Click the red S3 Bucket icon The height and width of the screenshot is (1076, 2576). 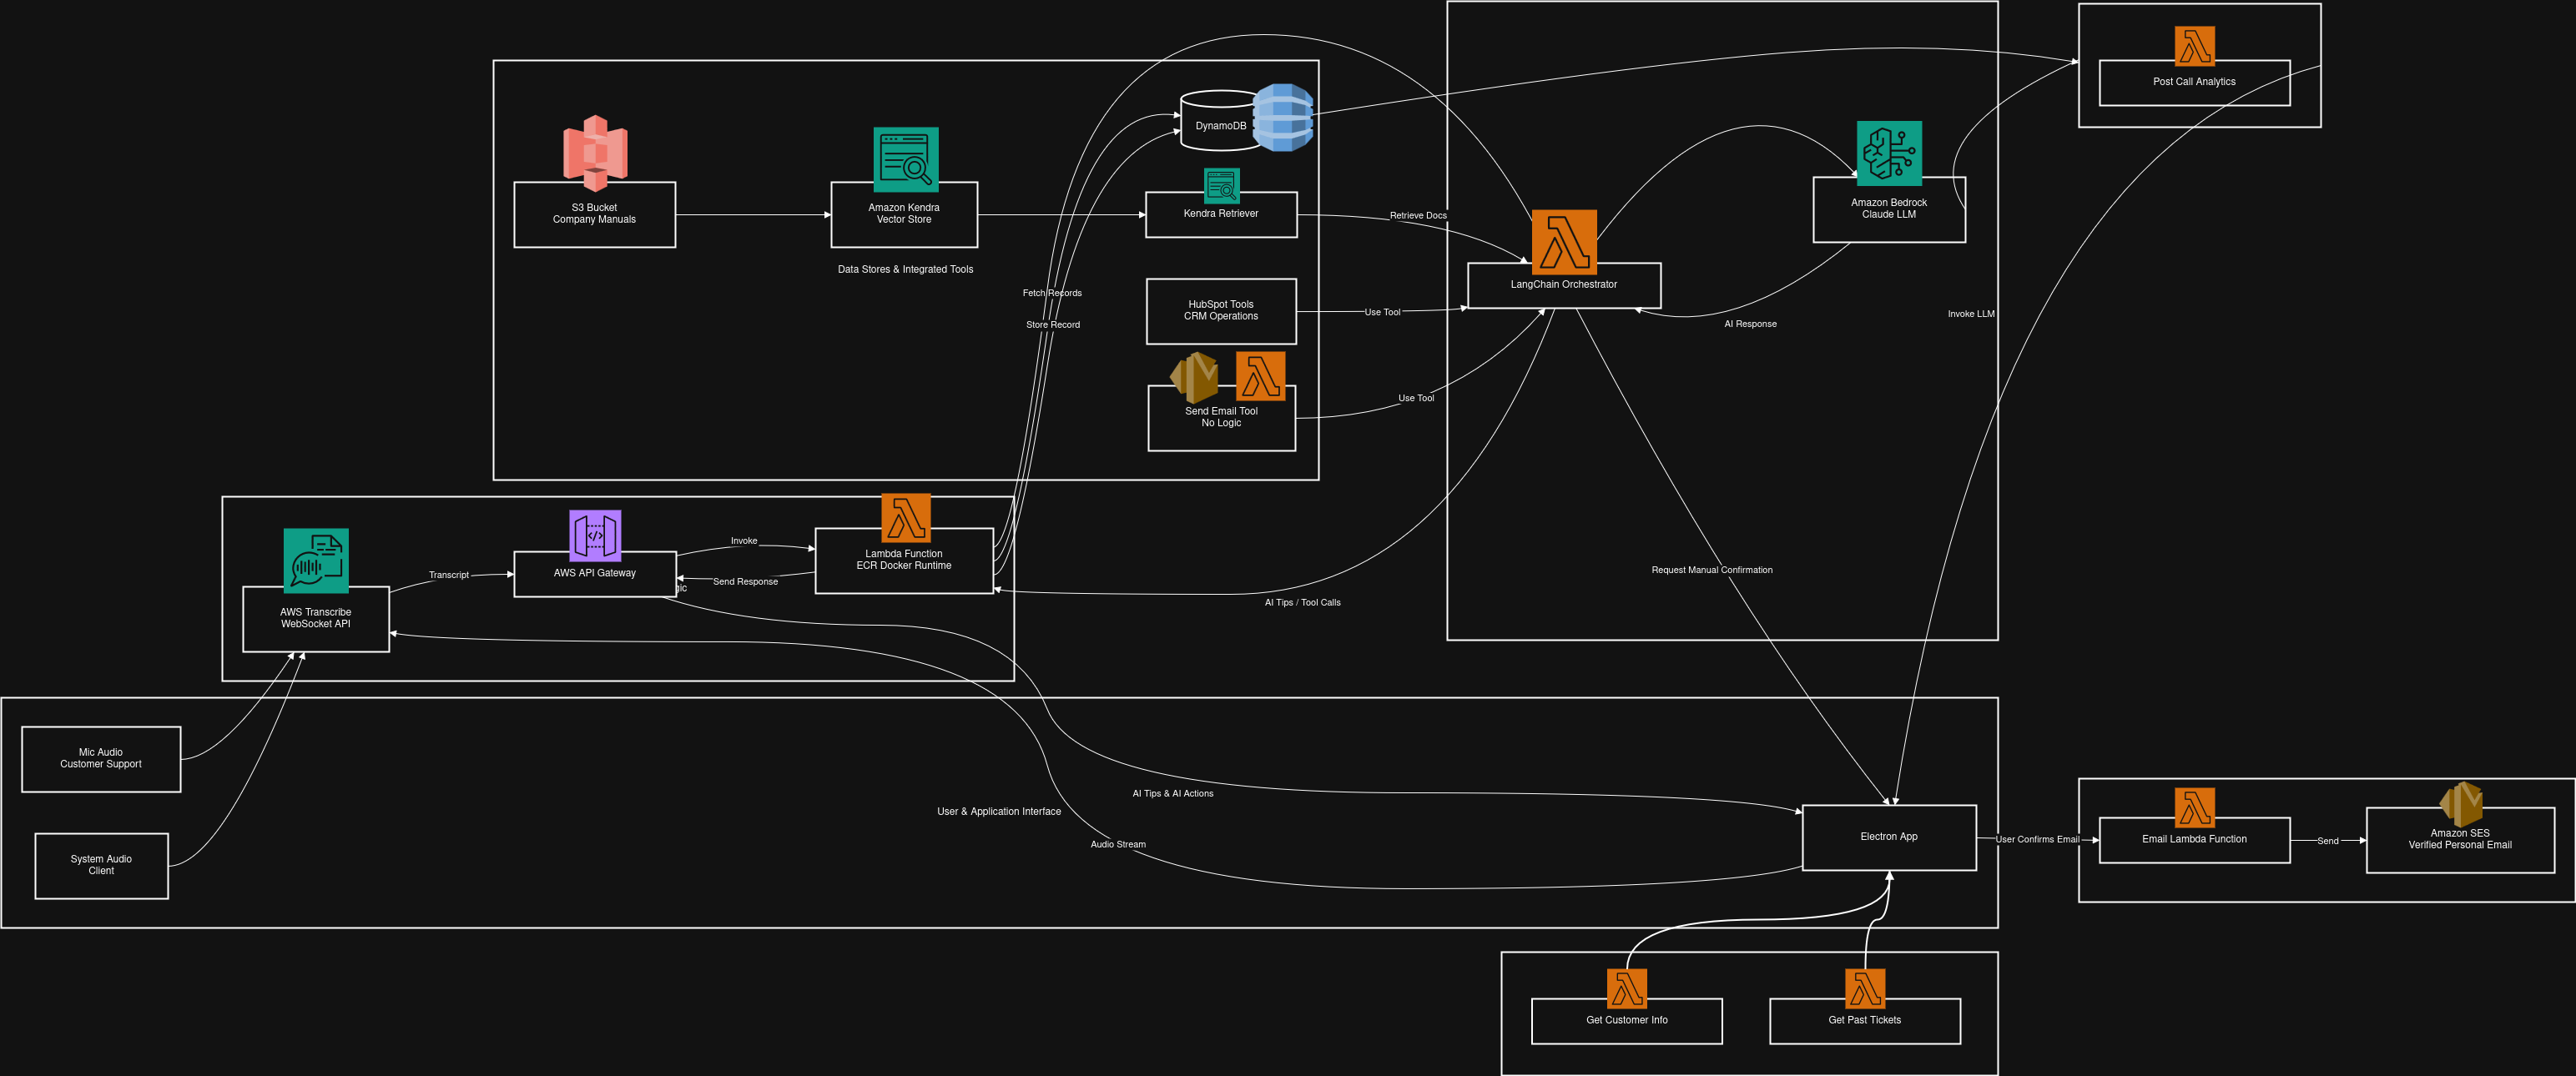point(595,152)
